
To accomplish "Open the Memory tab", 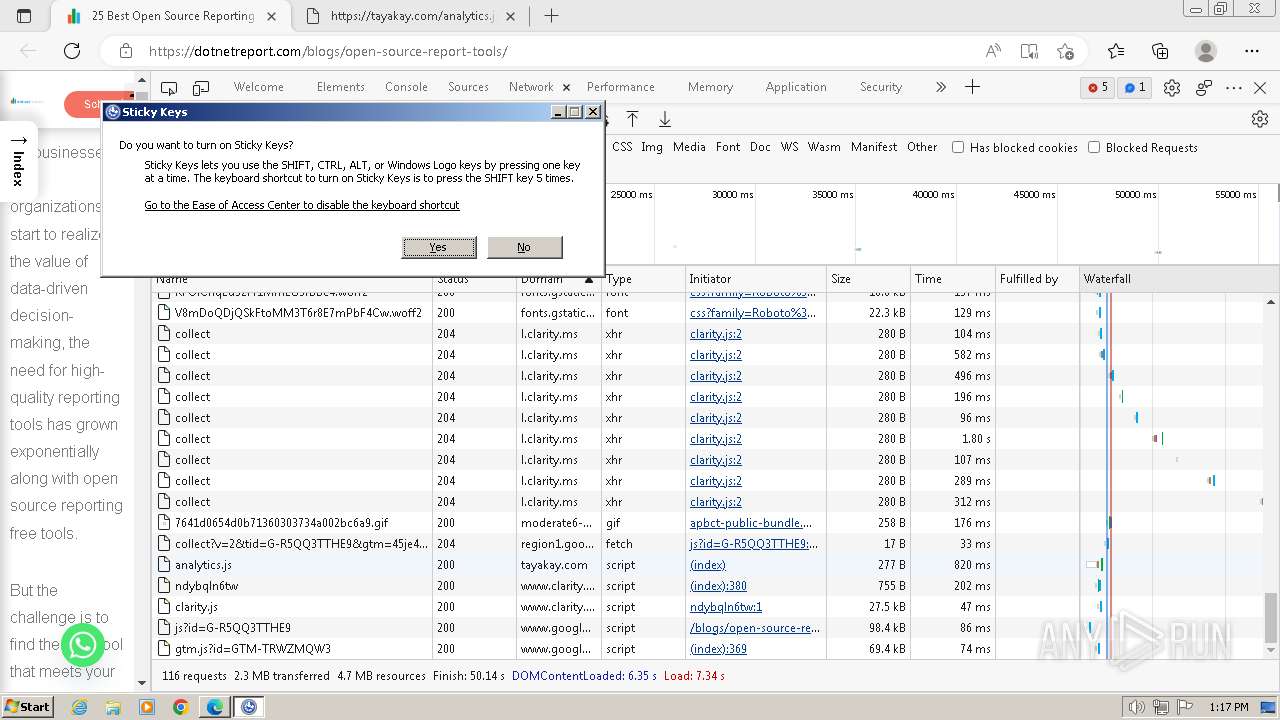I will [710, 87].
